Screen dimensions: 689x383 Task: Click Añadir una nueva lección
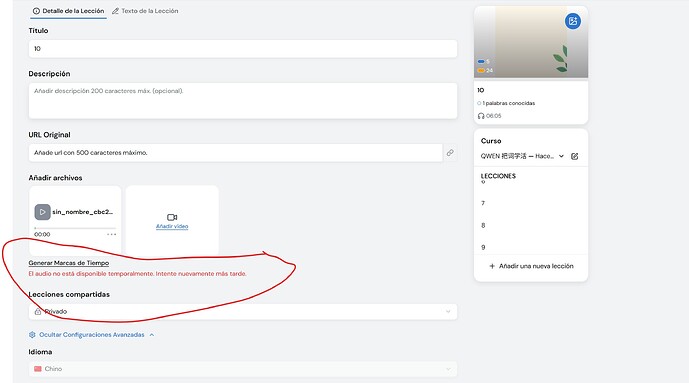pyautogui.click(x=531, y=266)
